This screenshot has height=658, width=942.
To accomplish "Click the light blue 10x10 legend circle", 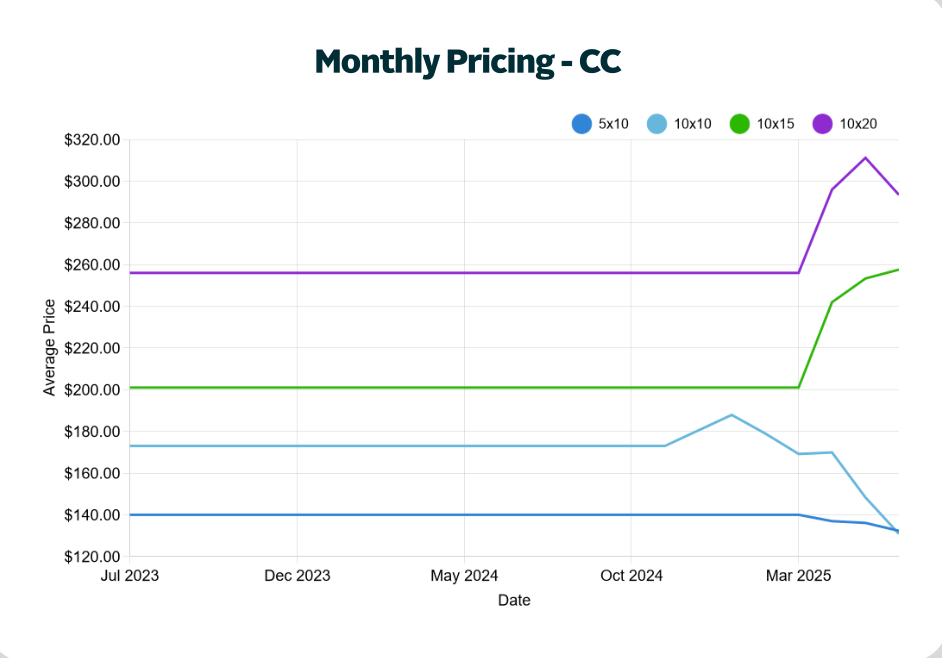I will click(x=657, y=124).
